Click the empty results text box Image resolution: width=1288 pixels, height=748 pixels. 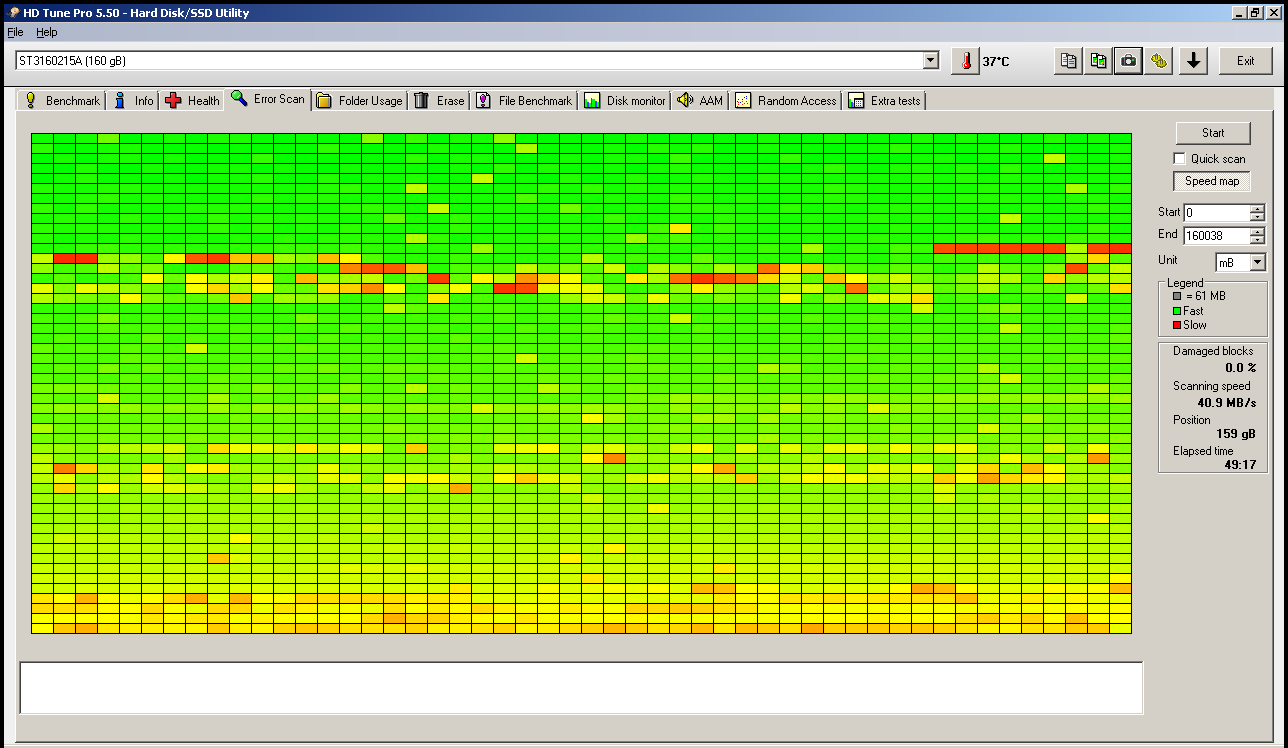coord(581,688)
